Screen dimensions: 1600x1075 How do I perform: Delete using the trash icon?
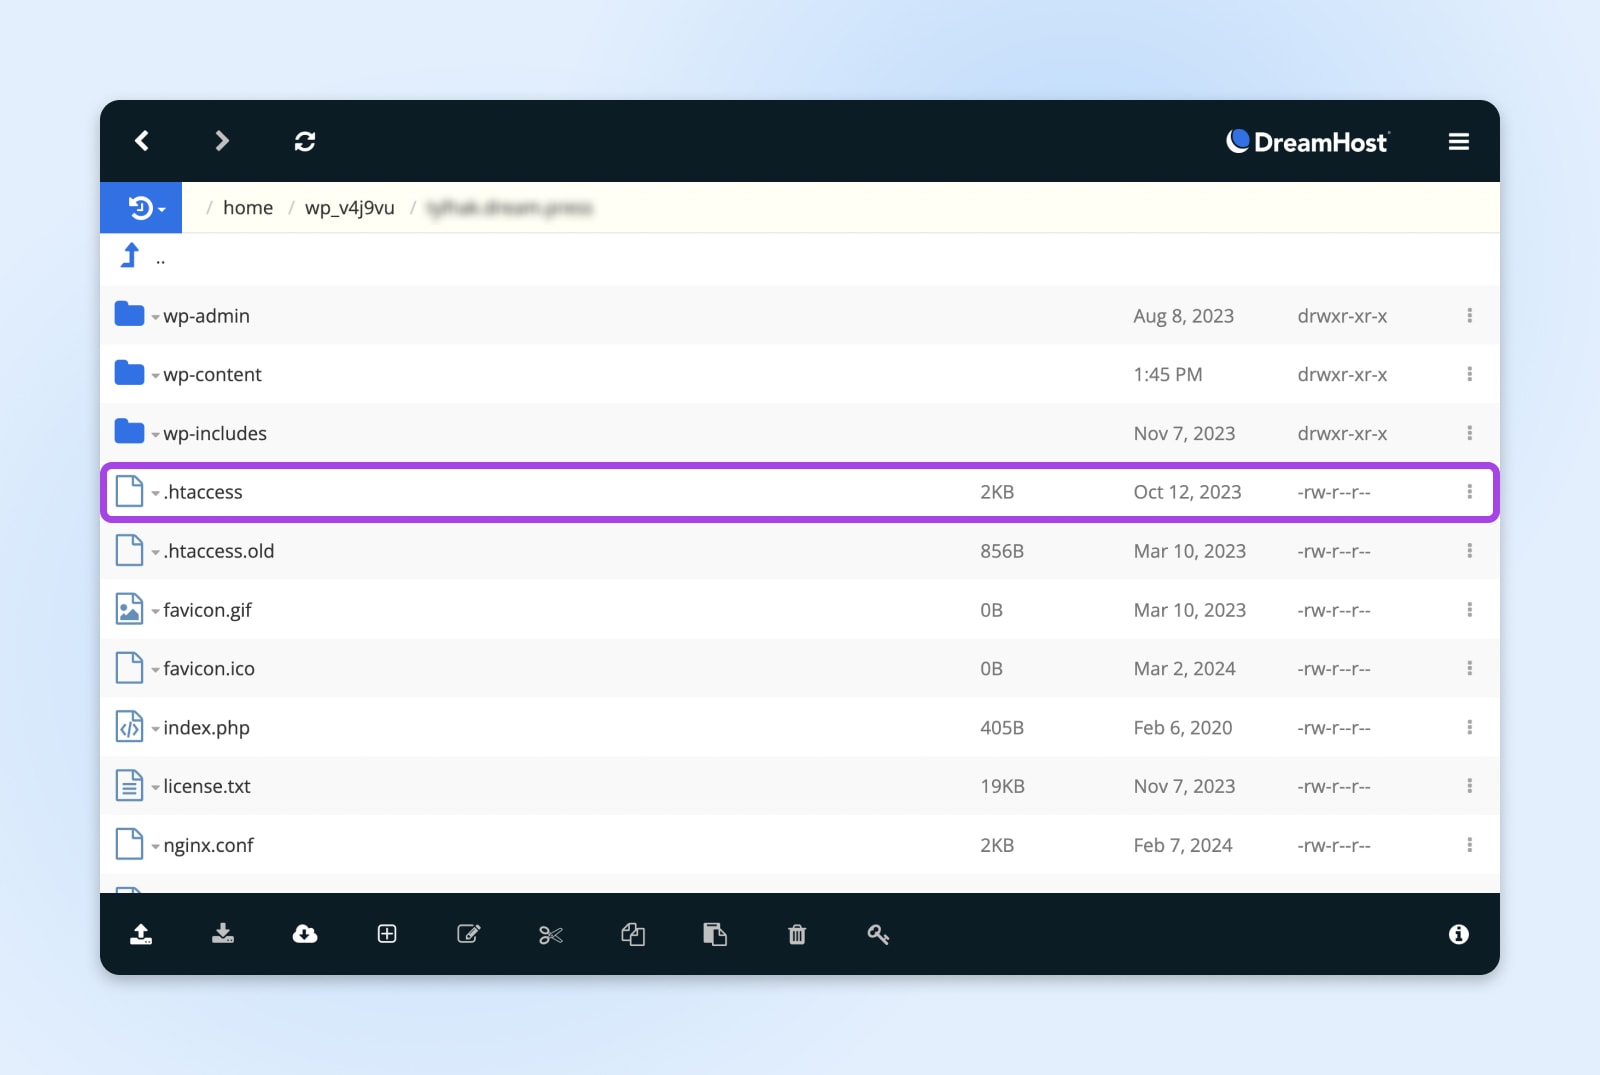[x=797, y=934]
